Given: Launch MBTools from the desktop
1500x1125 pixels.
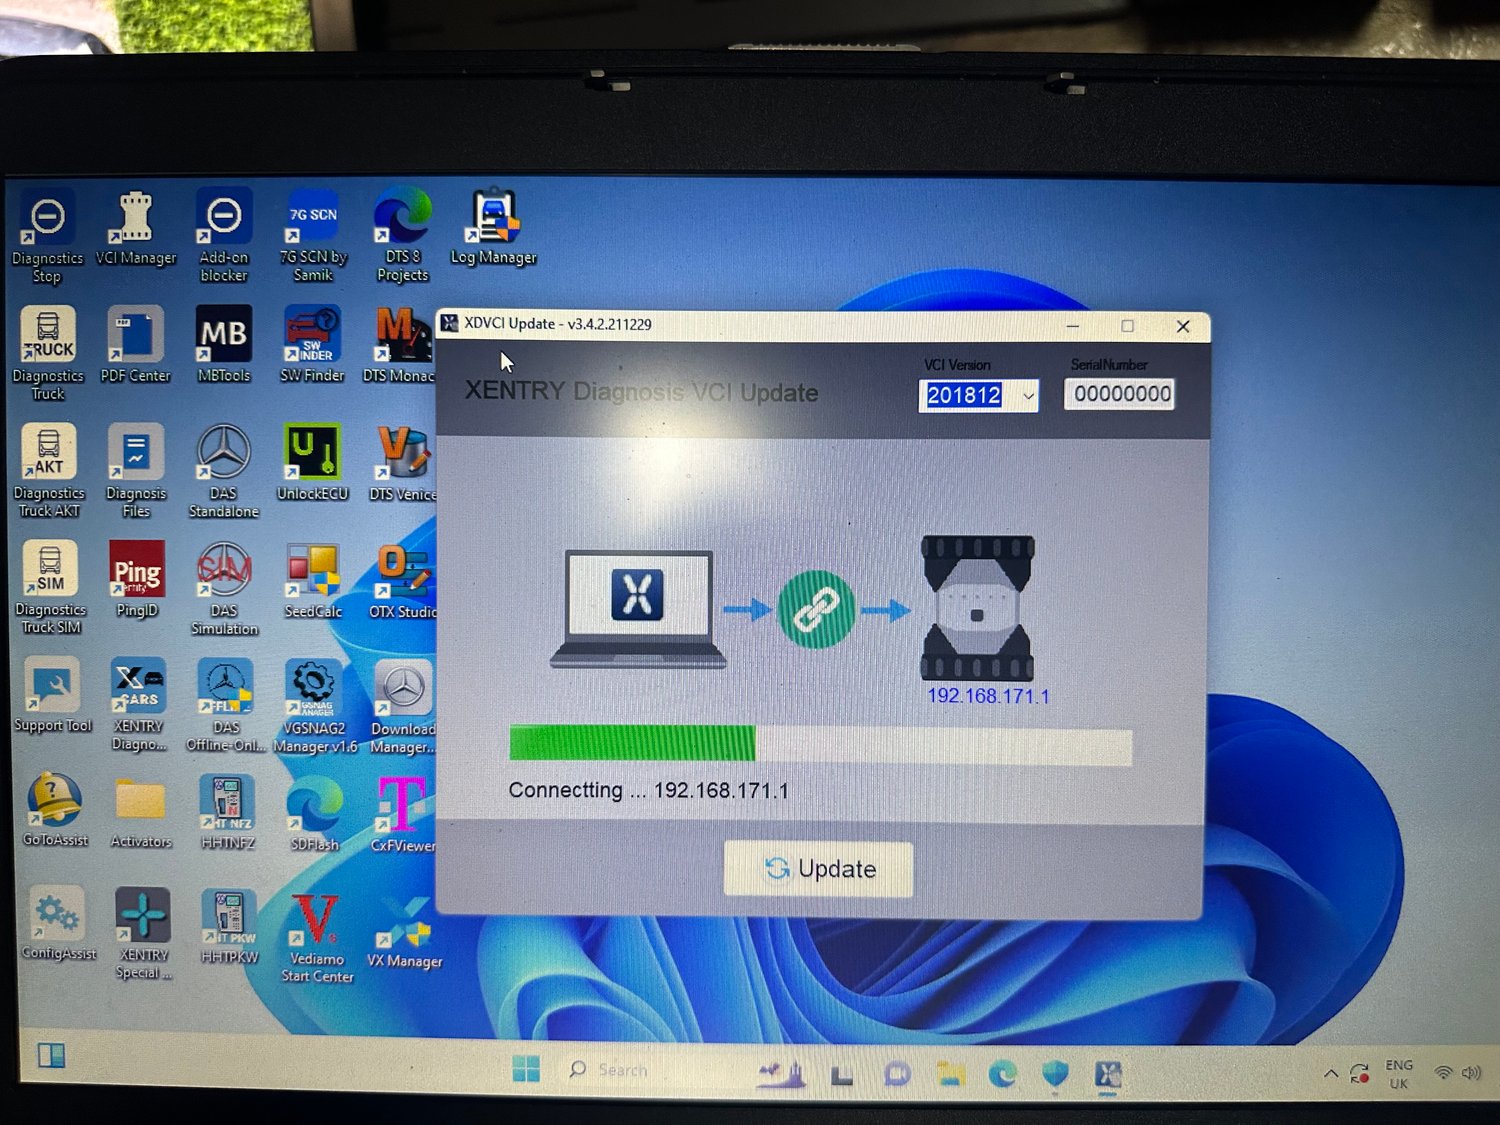Looking at the screenshot, I should point(224,345).
